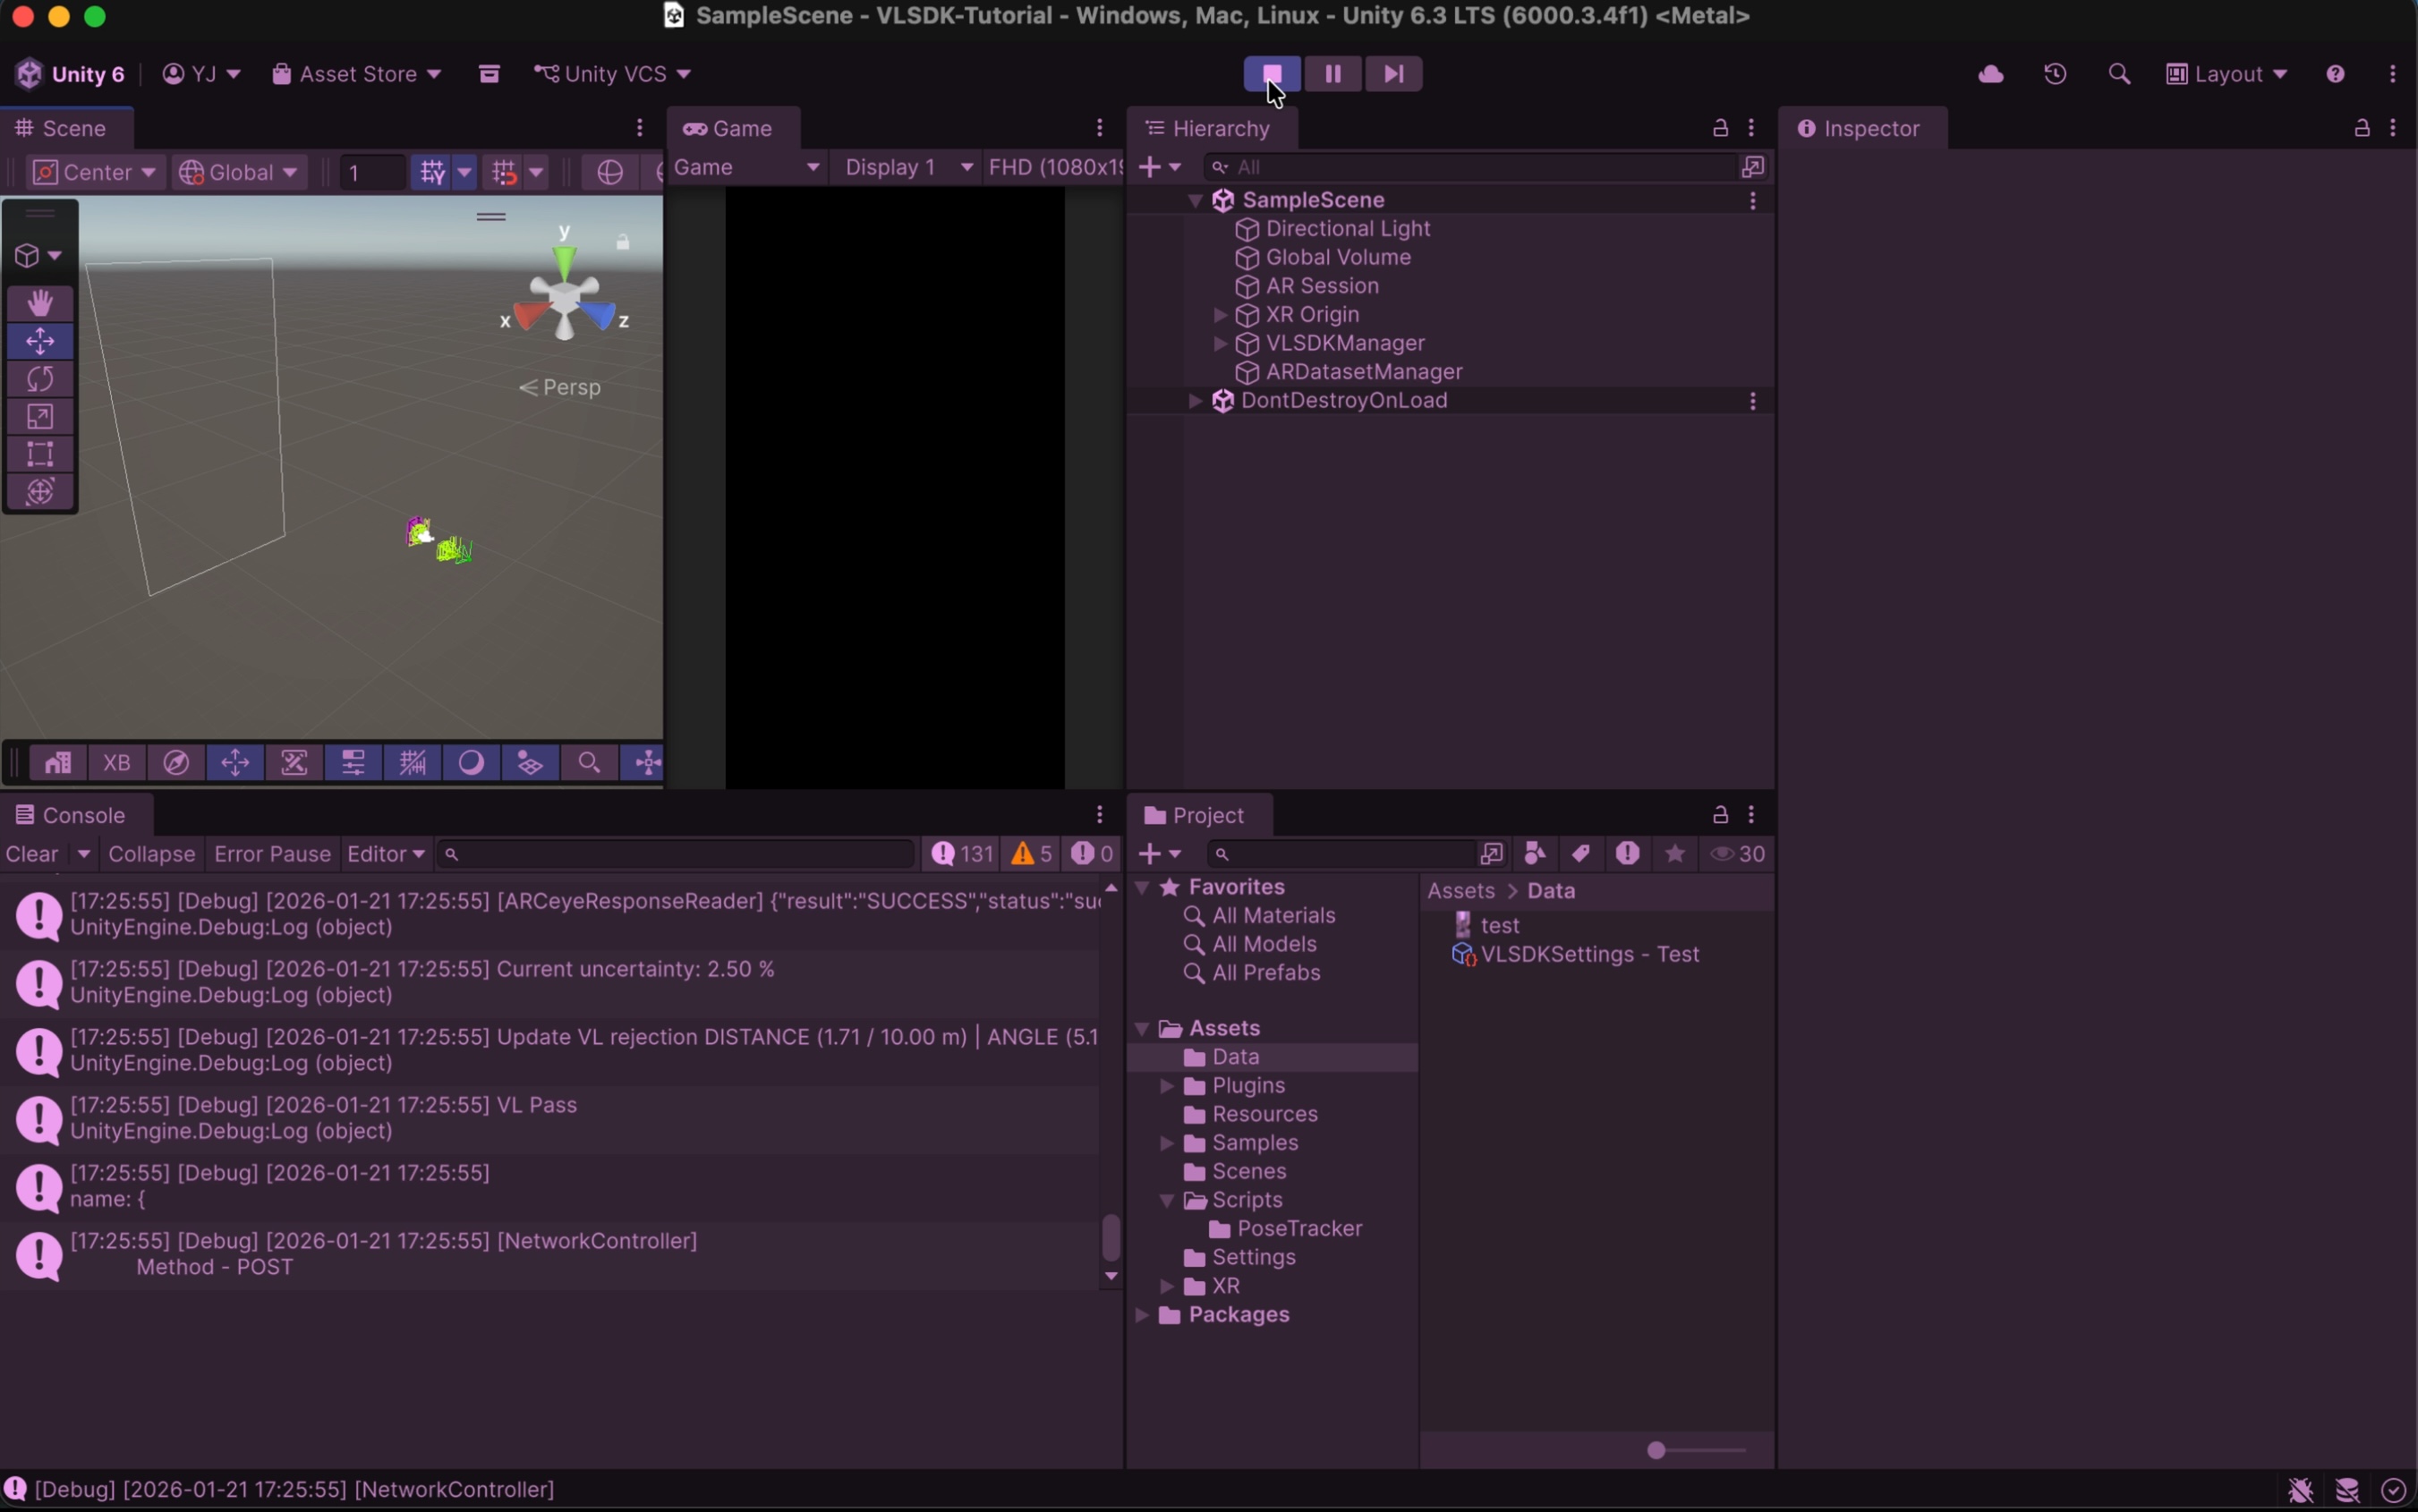
Task: Open the Undo History icon
Action: 2055,74
